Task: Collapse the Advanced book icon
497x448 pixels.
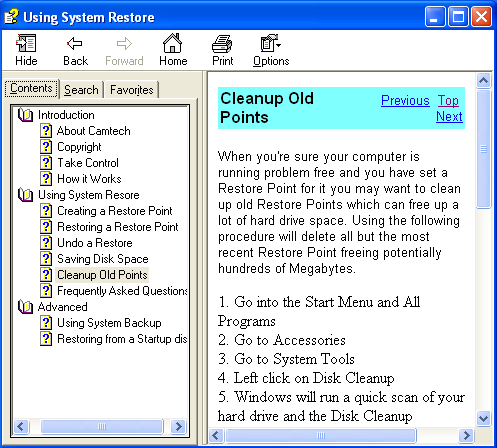Action: pos(25,307)
